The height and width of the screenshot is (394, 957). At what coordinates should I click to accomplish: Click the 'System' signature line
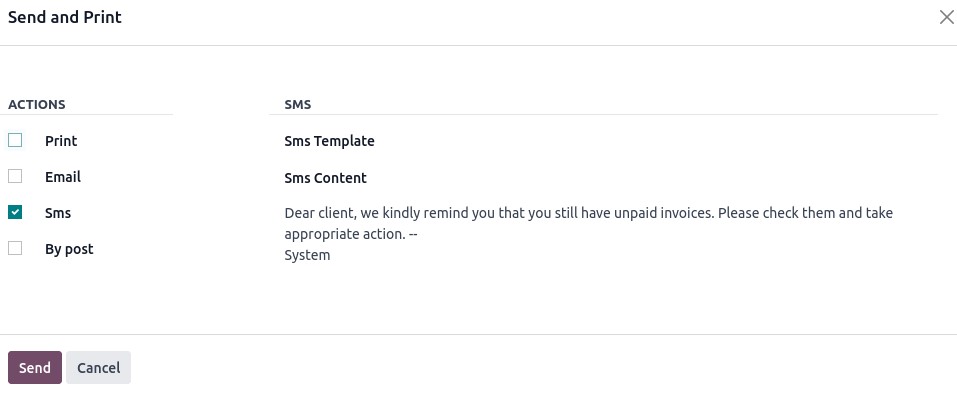coord(307,255)
